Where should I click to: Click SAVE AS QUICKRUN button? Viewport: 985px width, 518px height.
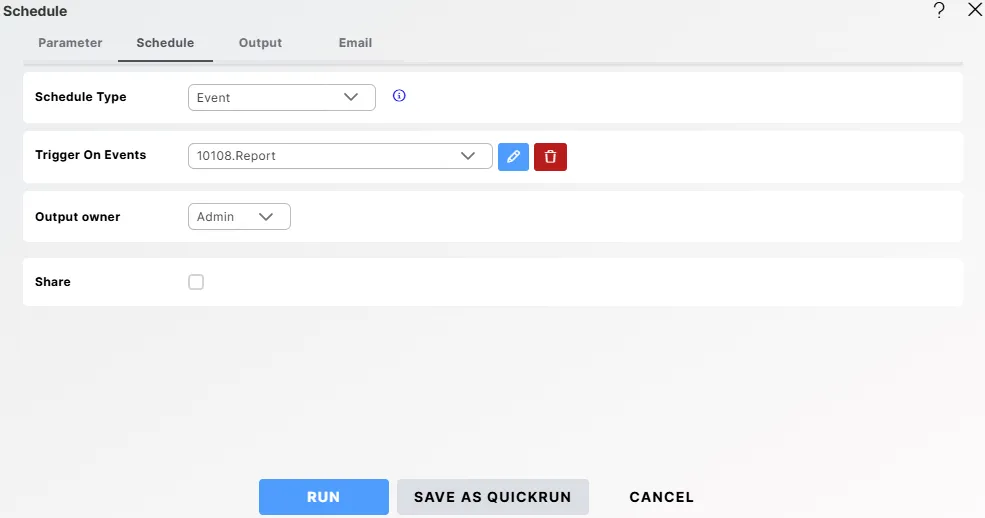(492, 497)
